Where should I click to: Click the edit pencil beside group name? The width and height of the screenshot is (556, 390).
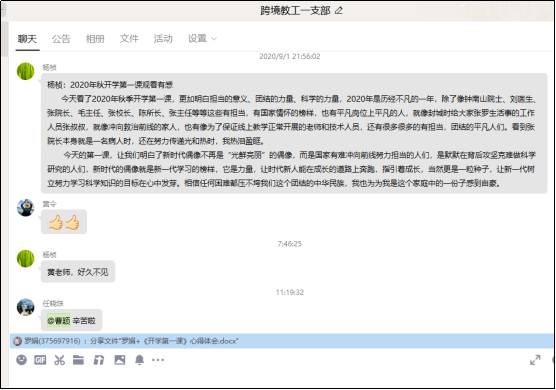pos(339,11)
